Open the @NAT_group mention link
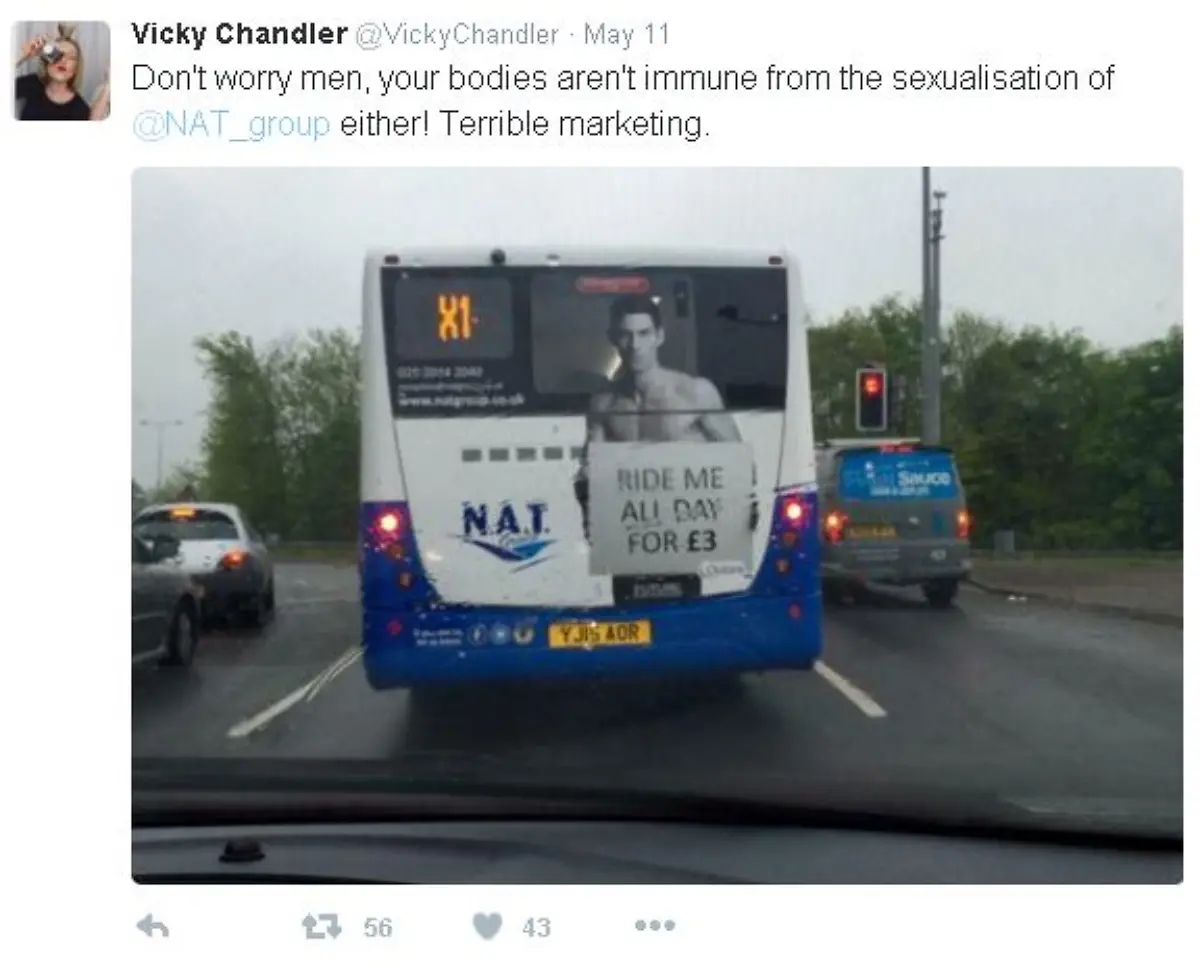 pos(231,126)
